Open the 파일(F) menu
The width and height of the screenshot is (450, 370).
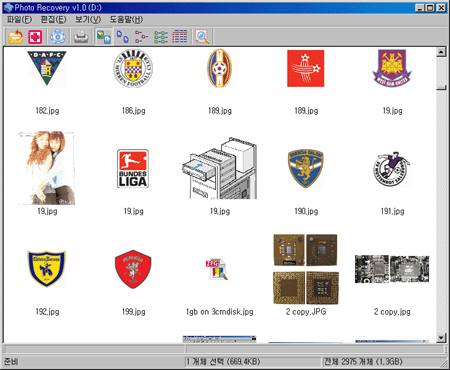19,19
